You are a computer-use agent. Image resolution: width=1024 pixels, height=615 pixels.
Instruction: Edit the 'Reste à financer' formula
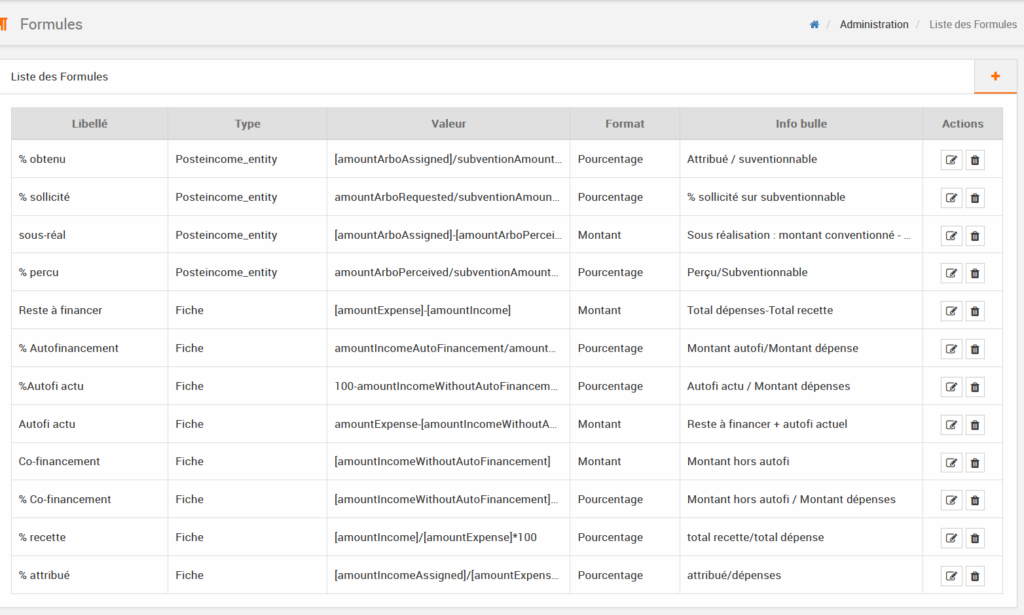tap(951, 311)
